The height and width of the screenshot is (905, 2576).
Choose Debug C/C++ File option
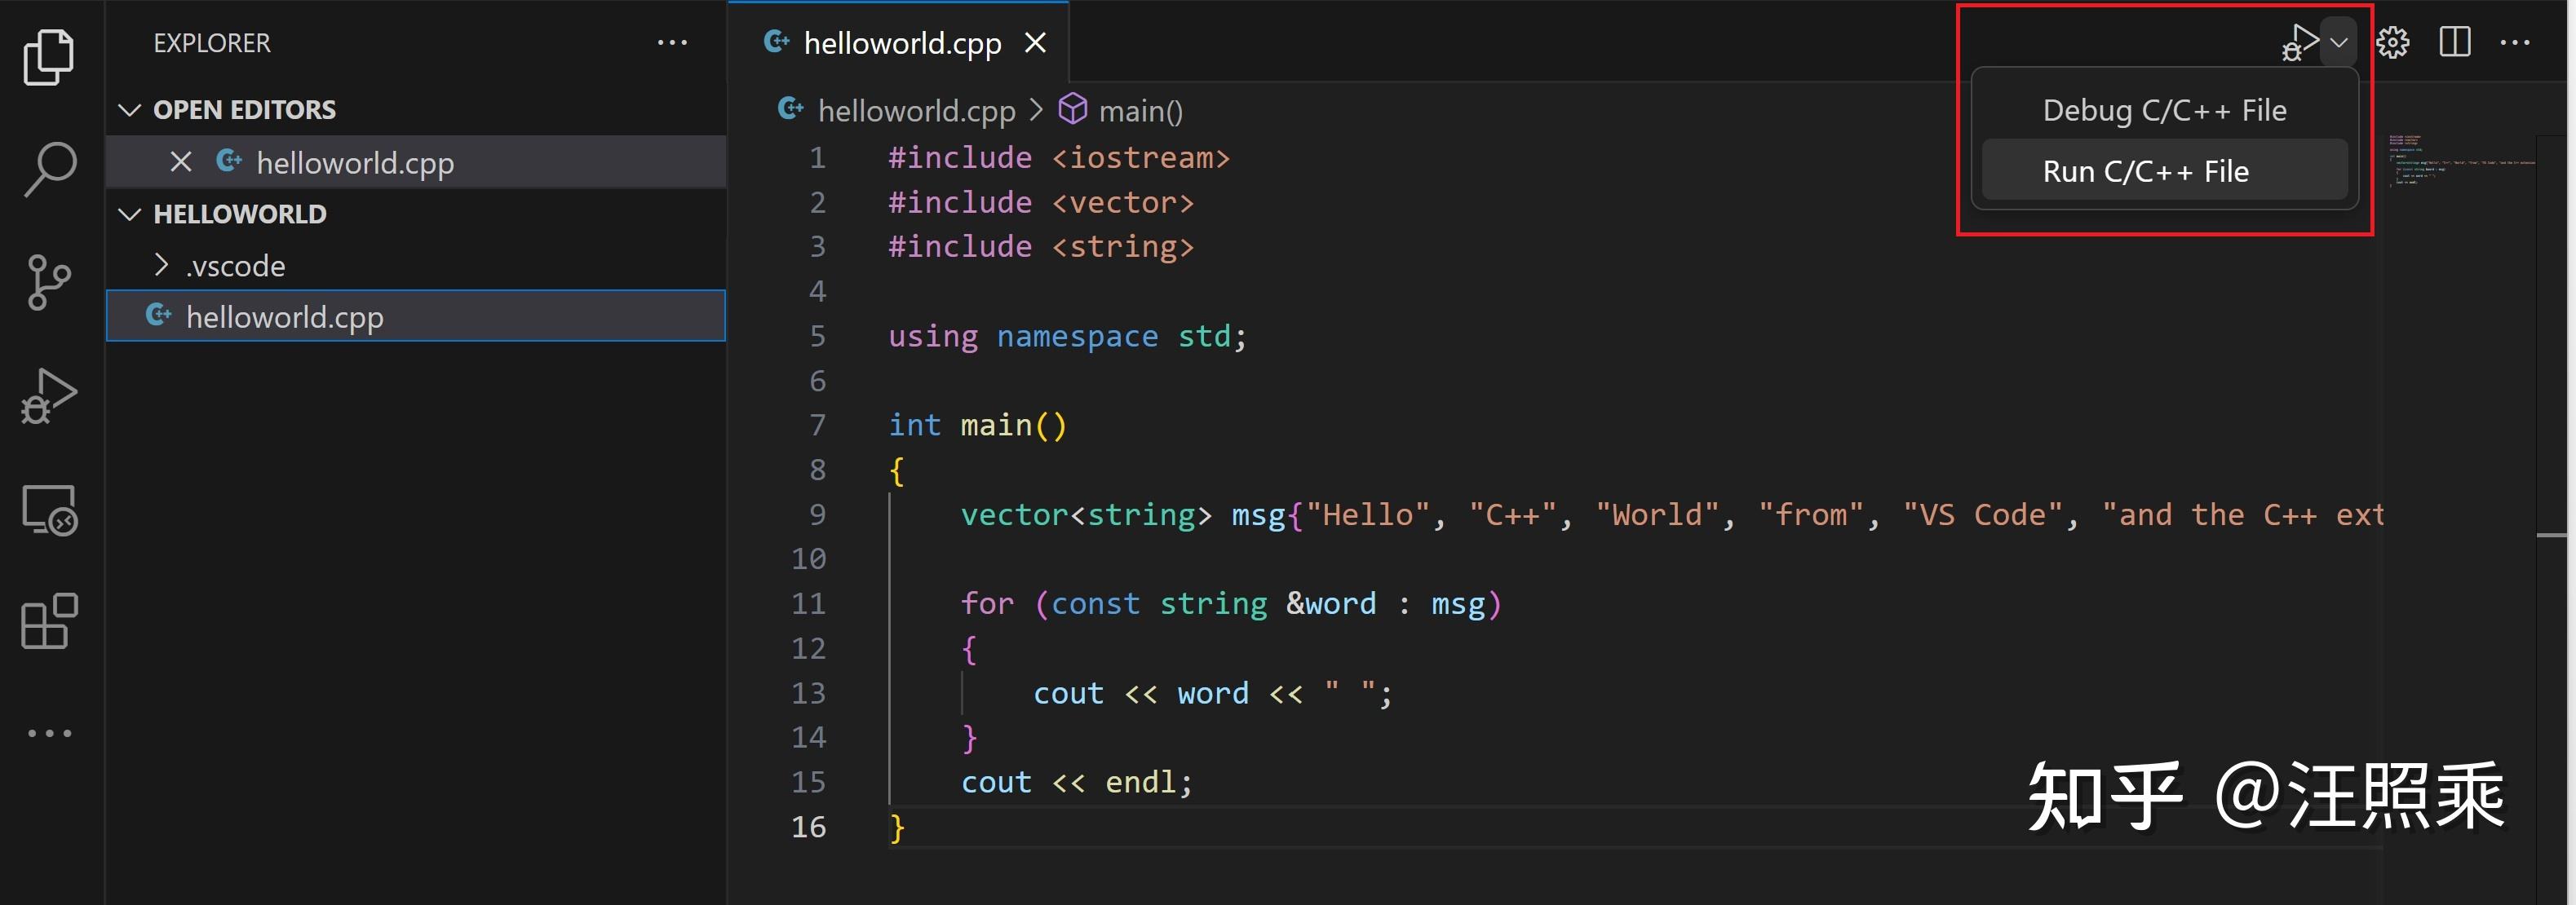(2163, 110)
